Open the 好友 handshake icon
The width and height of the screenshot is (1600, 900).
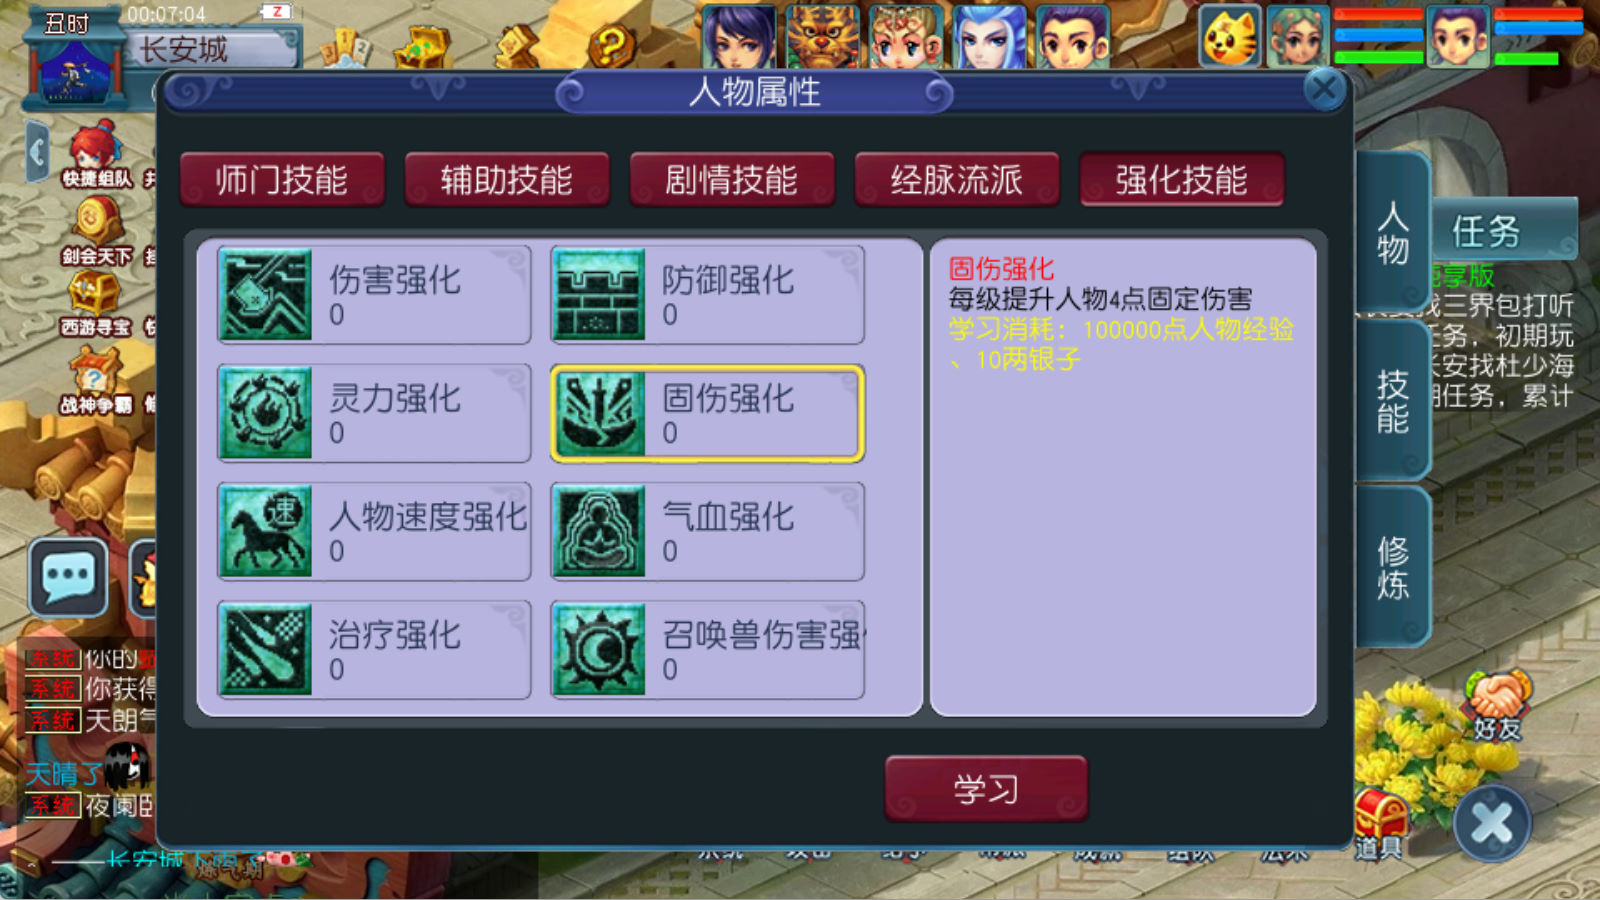[1497, 706]
